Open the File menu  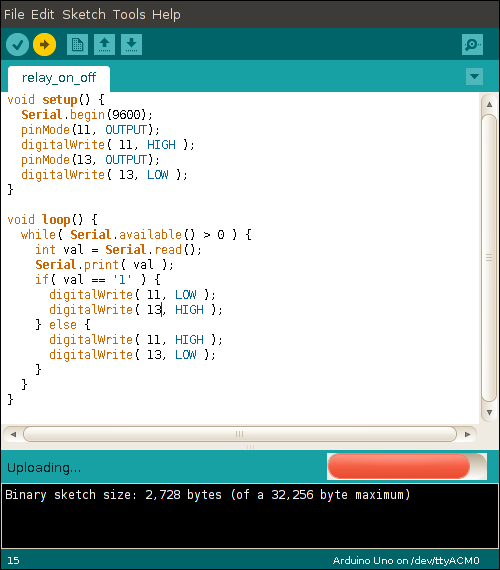point(14,15)
